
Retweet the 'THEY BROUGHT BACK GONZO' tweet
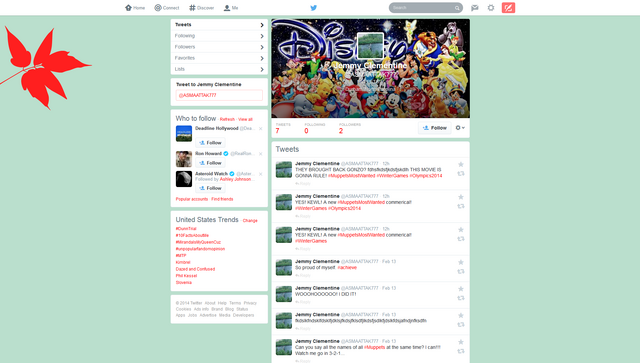461,174
